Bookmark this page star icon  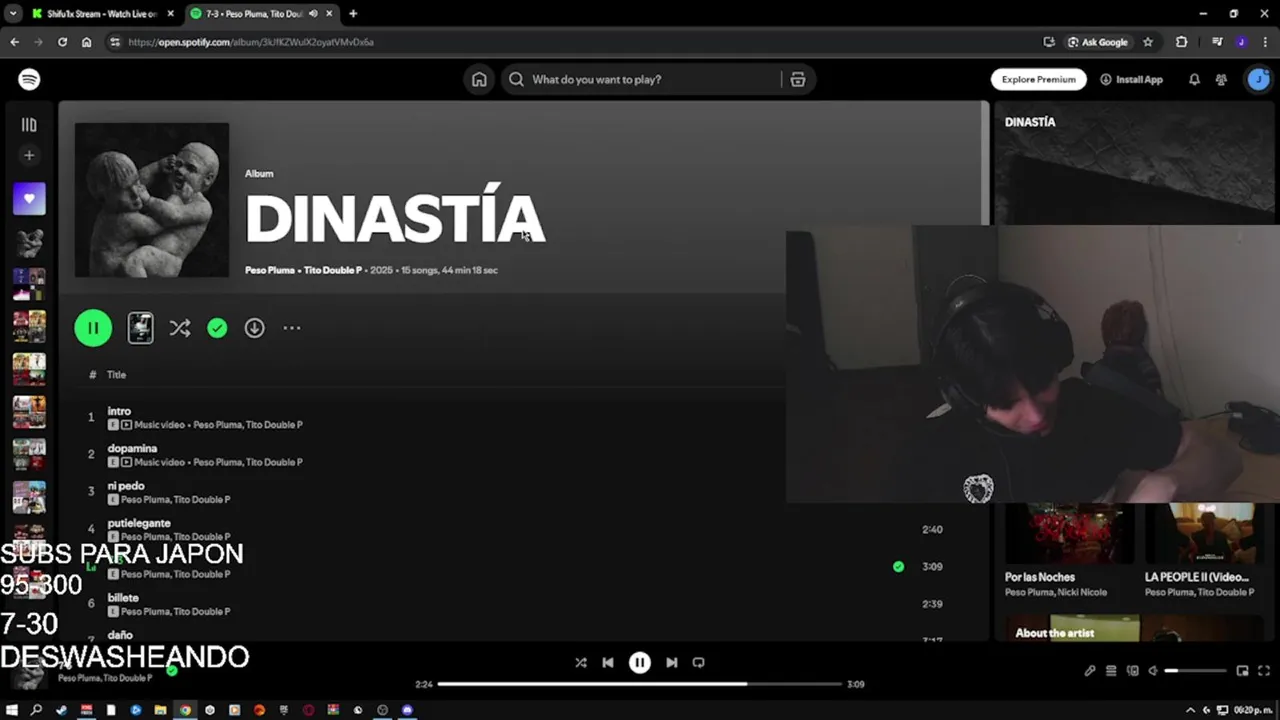[1148, 42]
